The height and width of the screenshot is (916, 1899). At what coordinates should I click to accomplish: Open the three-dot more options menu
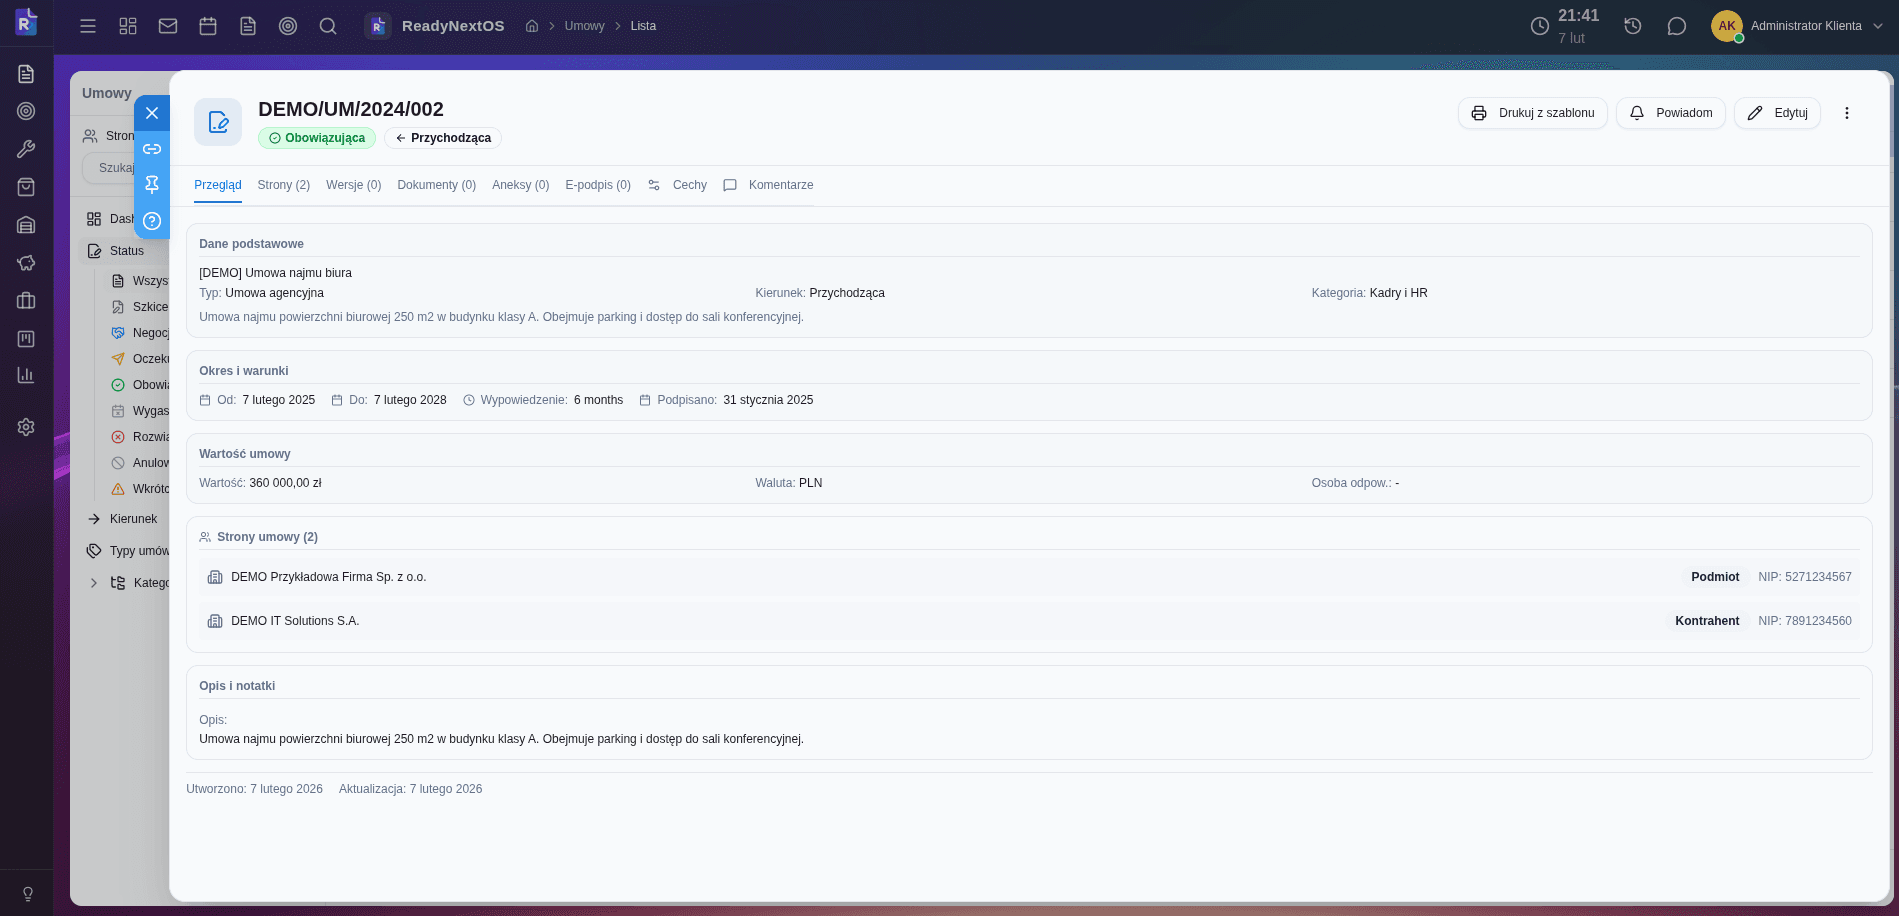pyautogui.click(x=1847, y=113)
